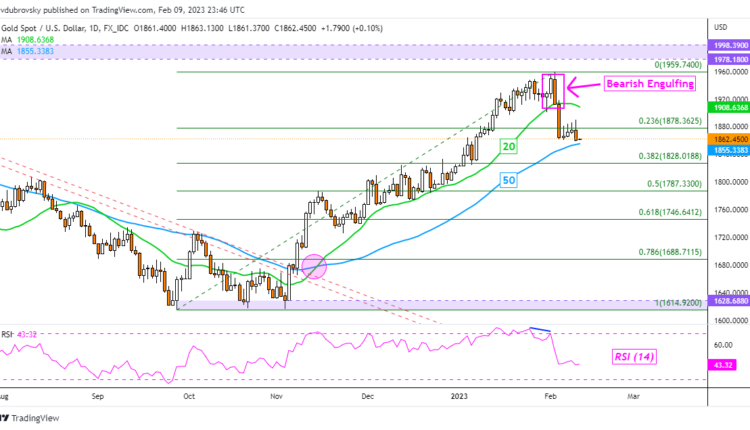Click the orange 1862.4500 current price tag
Viewport: 750px width, 430px height.
point(728,138)
